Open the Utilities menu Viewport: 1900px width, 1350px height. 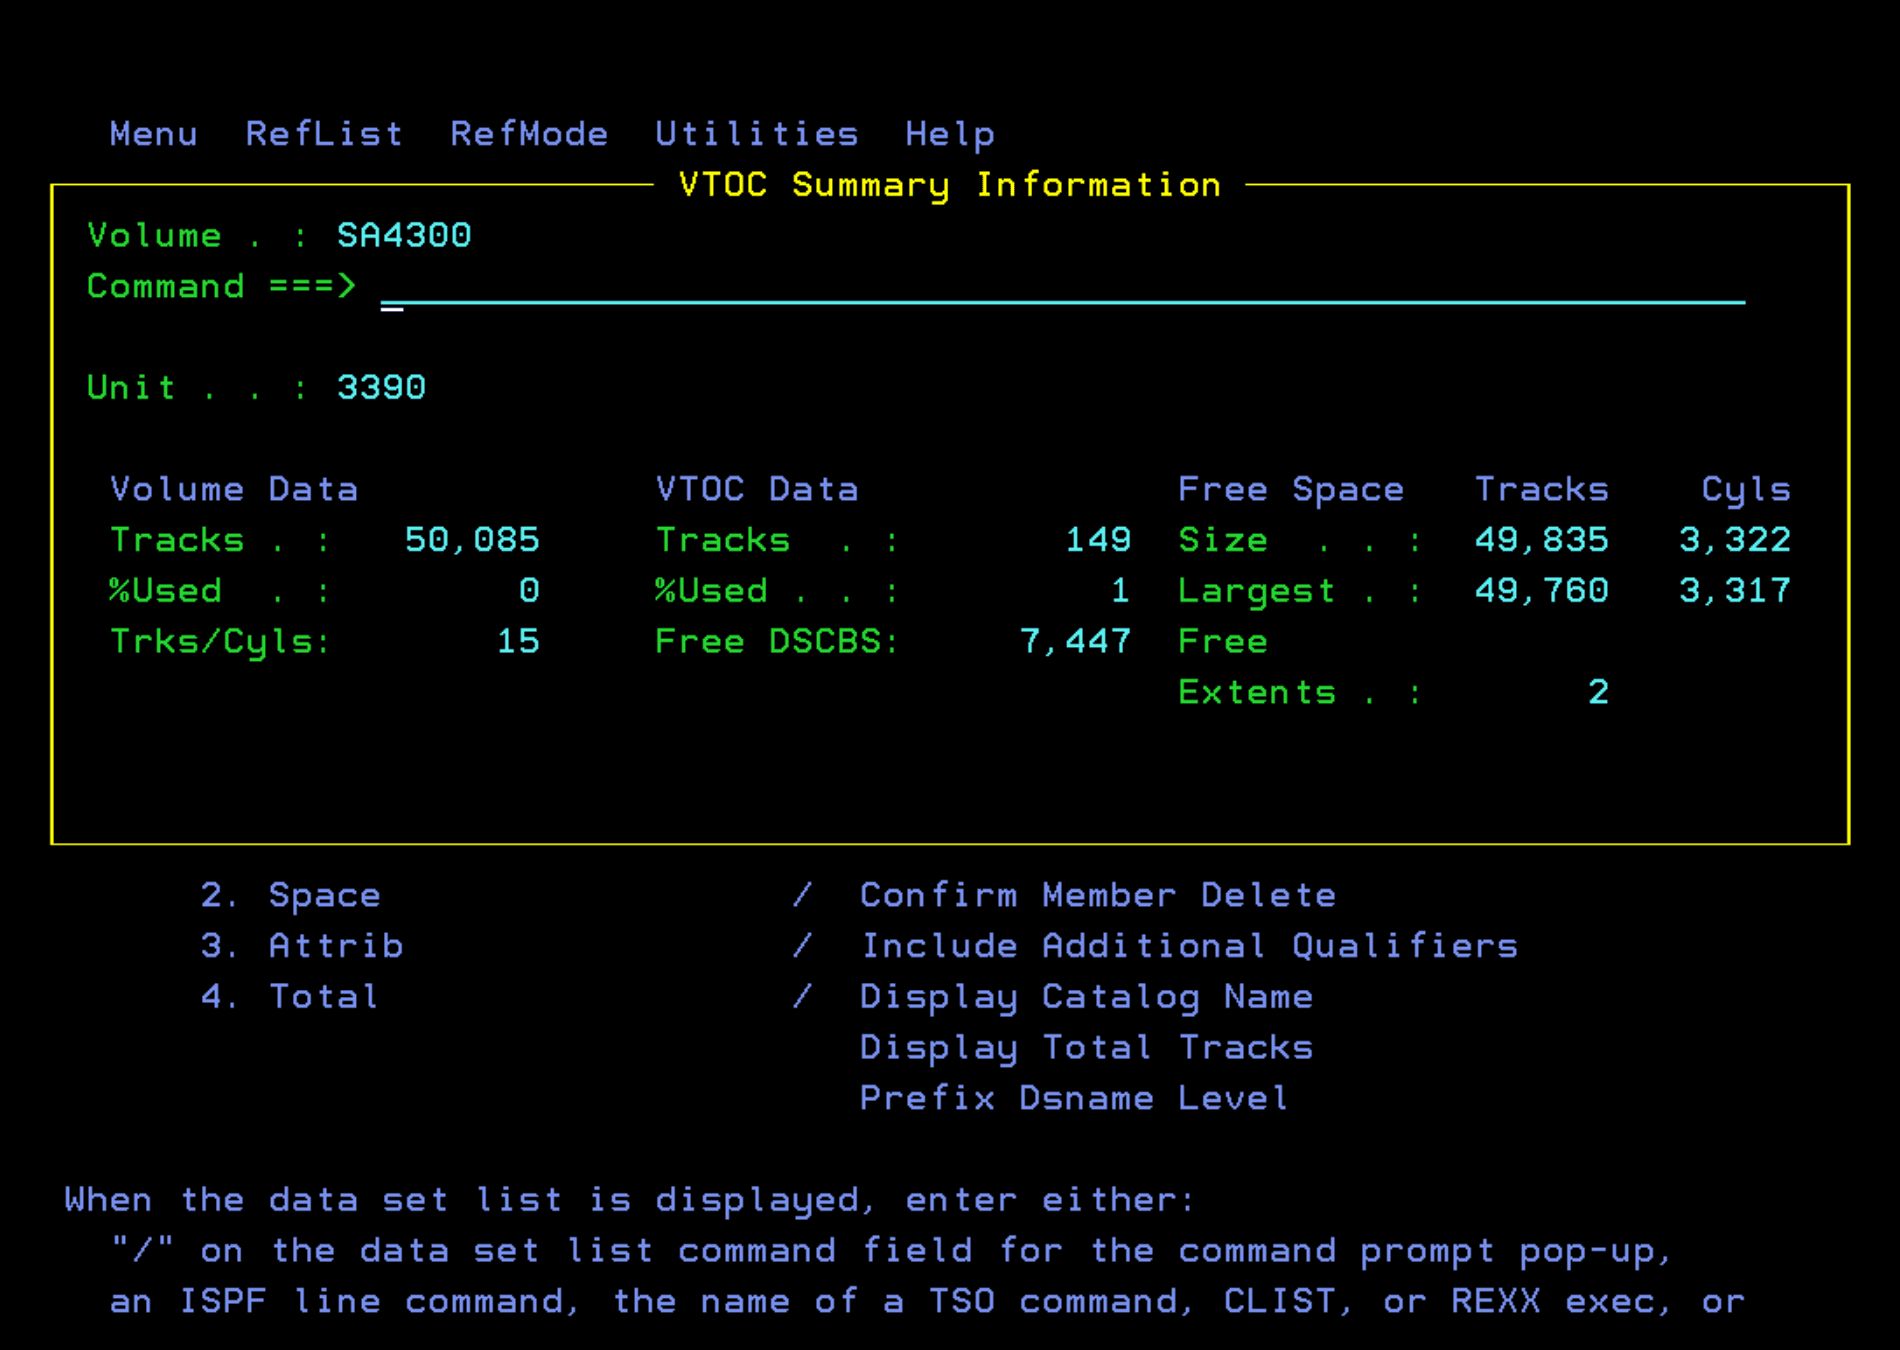pyautogui.click(x=757, y=133)
